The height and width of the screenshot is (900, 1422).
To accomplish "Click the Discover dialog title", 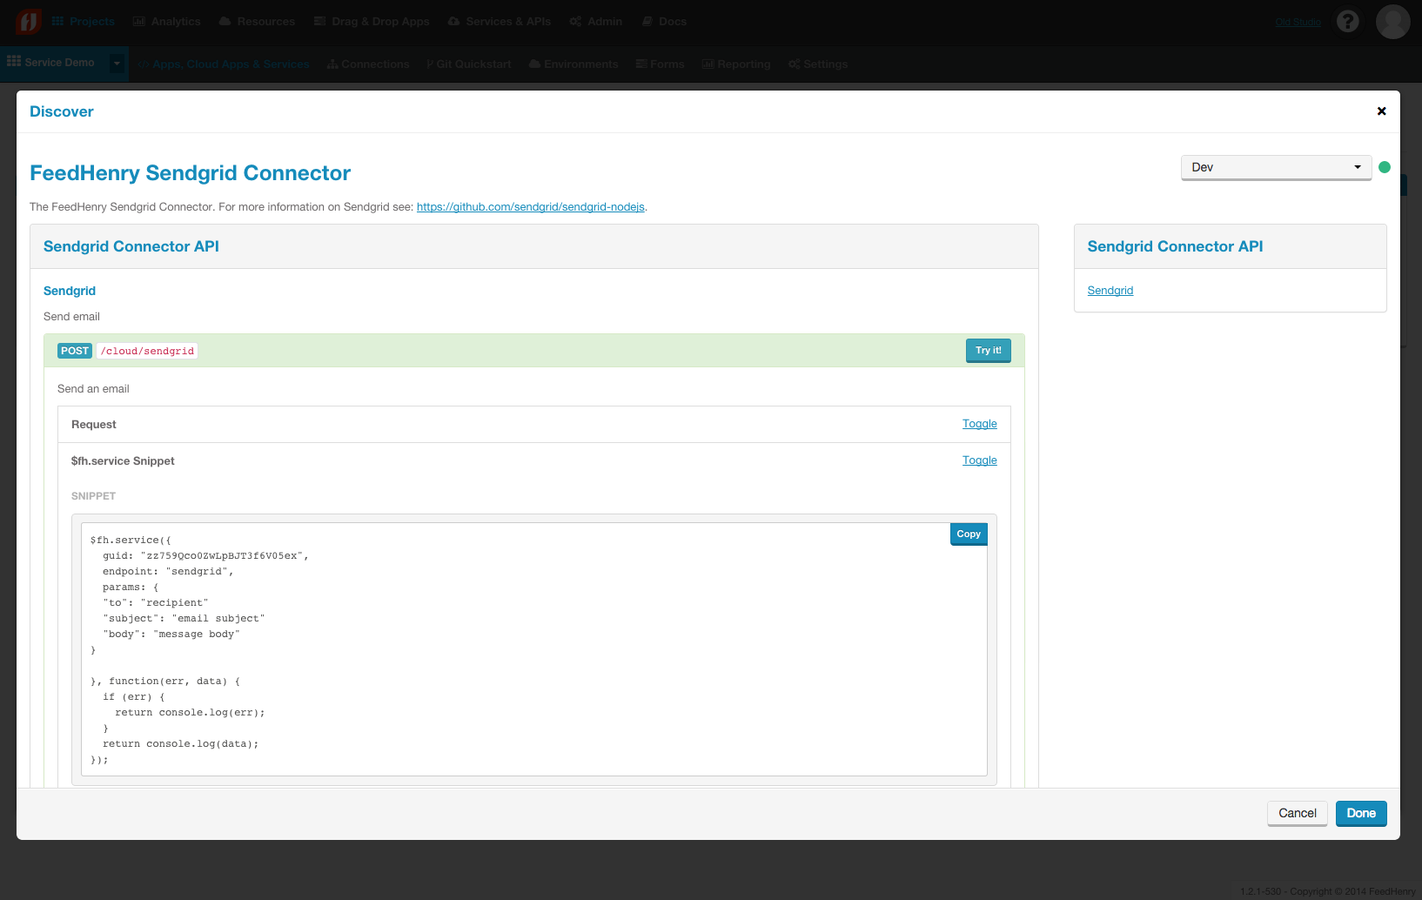I will pyautogui.click(x=61, y=112).
